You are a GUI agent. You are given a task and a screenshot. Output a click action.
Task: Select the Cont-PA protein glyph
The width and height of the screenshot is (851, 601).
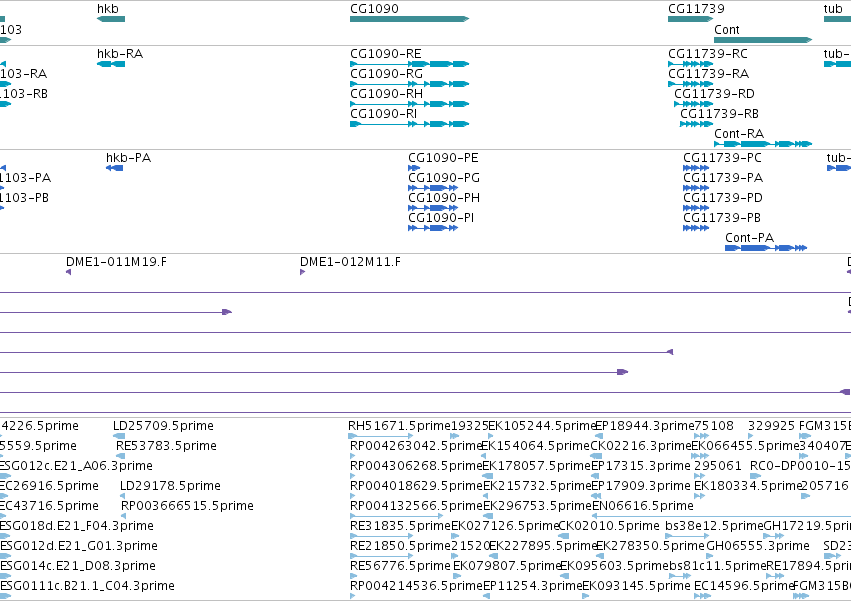[x=766, y=248]
